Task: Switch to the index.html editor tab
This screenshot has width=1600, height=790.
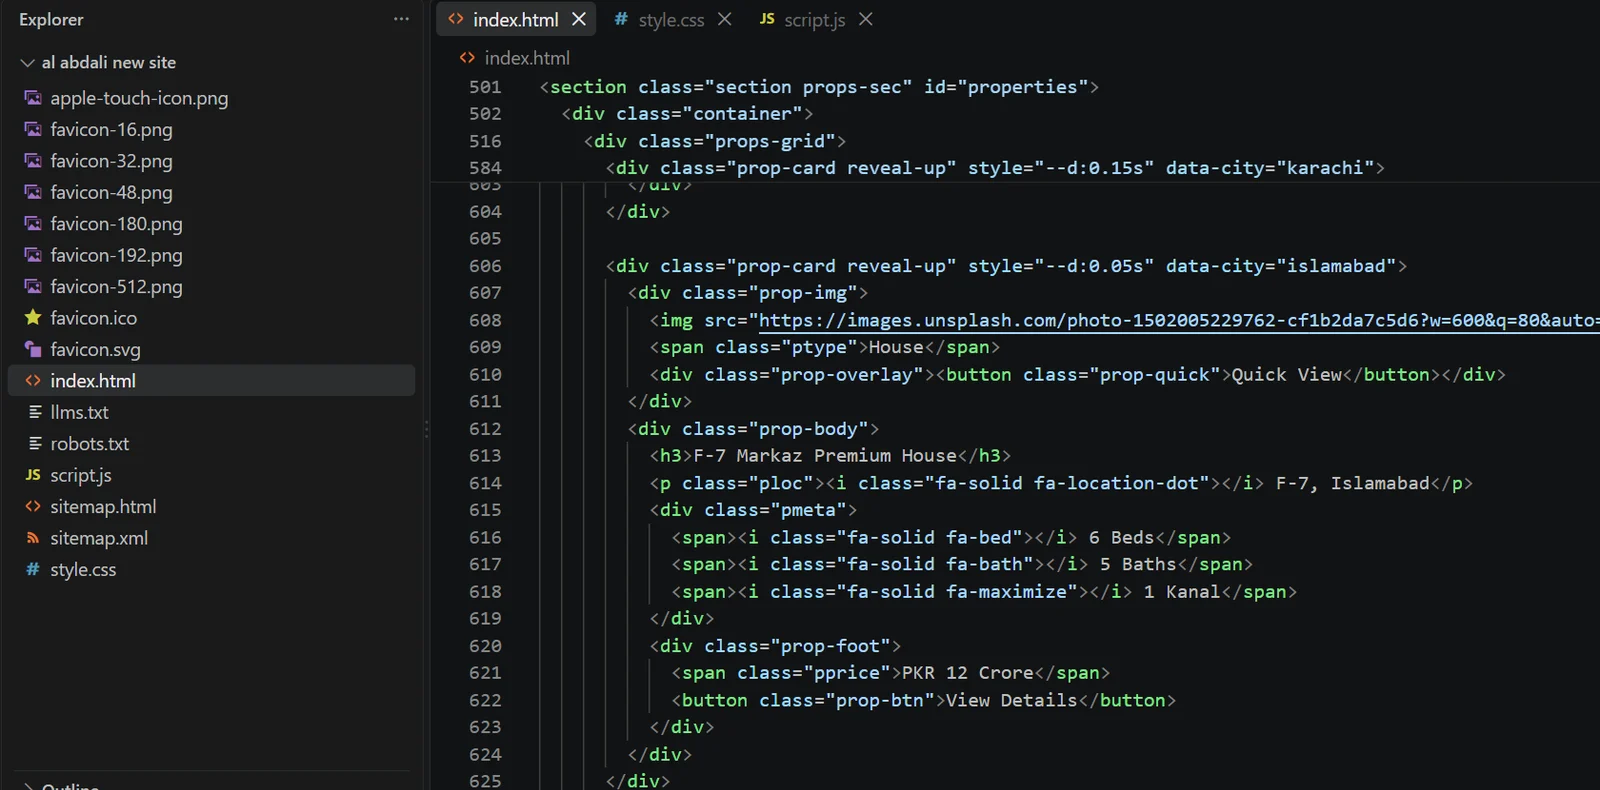Action: tap(515, 20)
